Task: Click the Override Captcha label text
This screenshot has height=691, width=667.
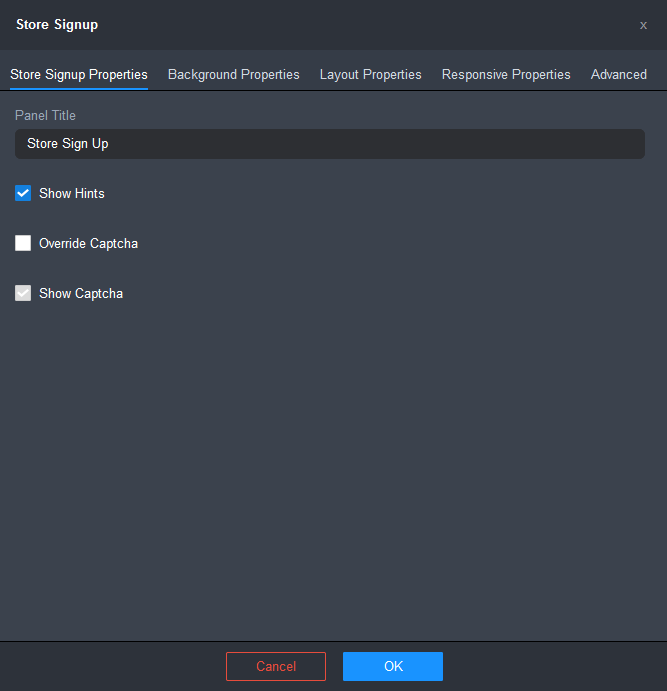Action: [89, 243]
